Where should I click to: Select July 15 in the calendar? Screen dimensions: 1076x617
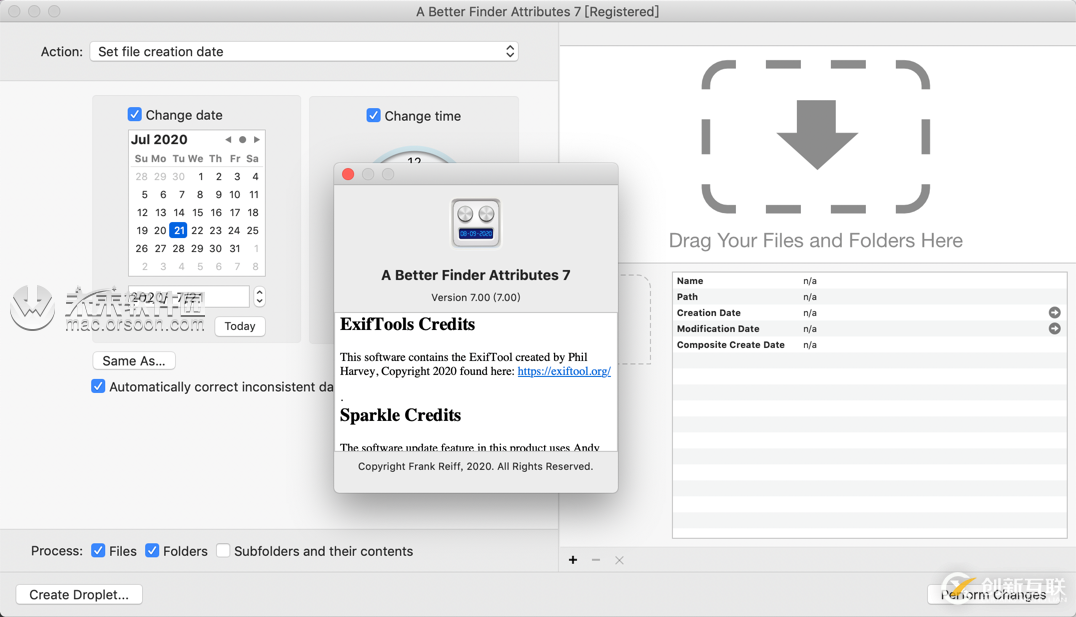coord(198,213)
